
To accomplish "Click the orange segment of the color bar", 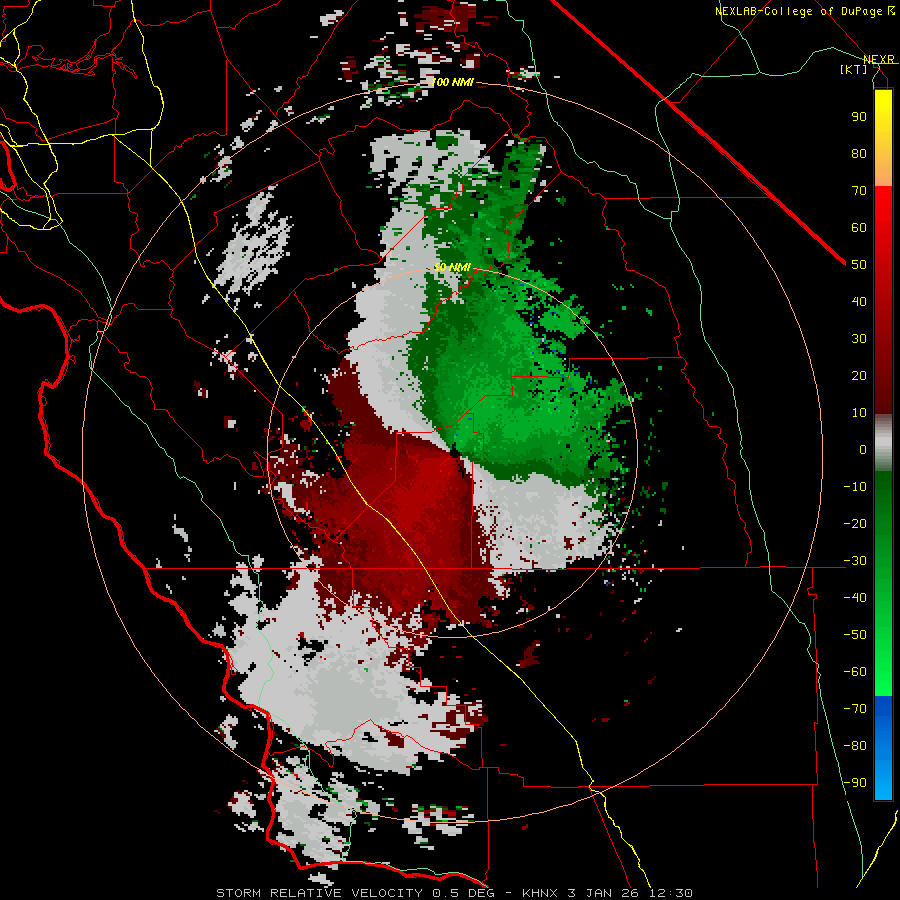I will point(883,168).
